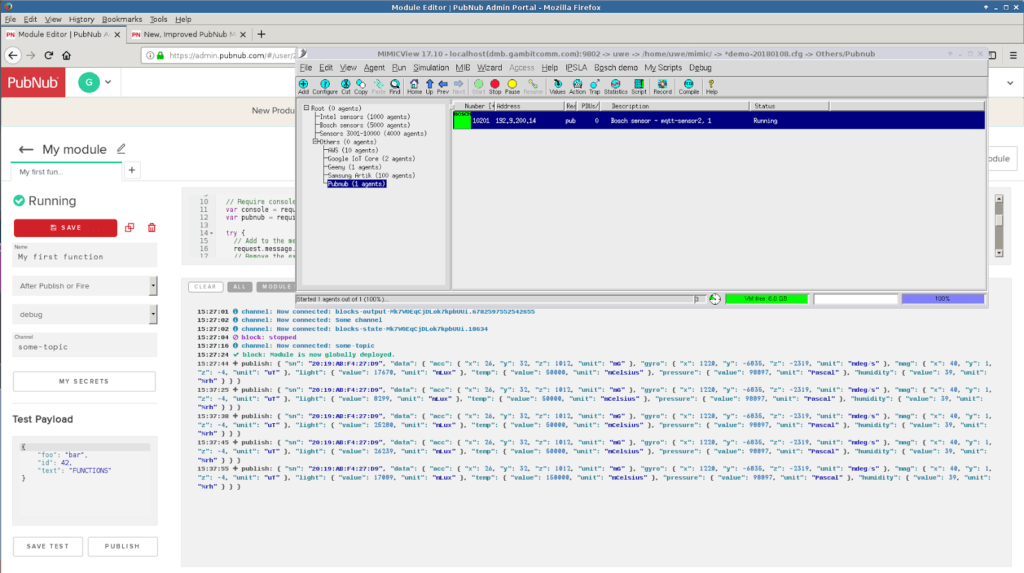The height and width of the screenshot is (573, 1024).
Task: Click the Trap toolbar icon
Action: (x=595, y=86)
